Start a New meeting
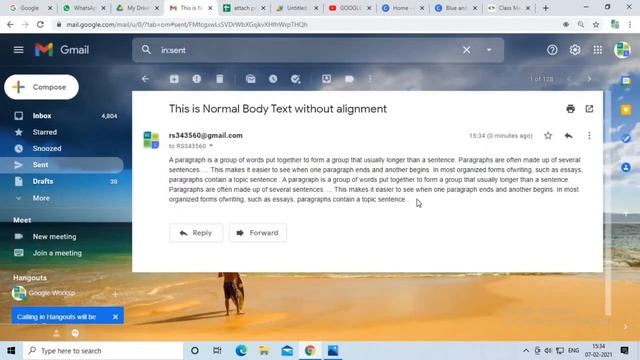 [x=54, y=236]
